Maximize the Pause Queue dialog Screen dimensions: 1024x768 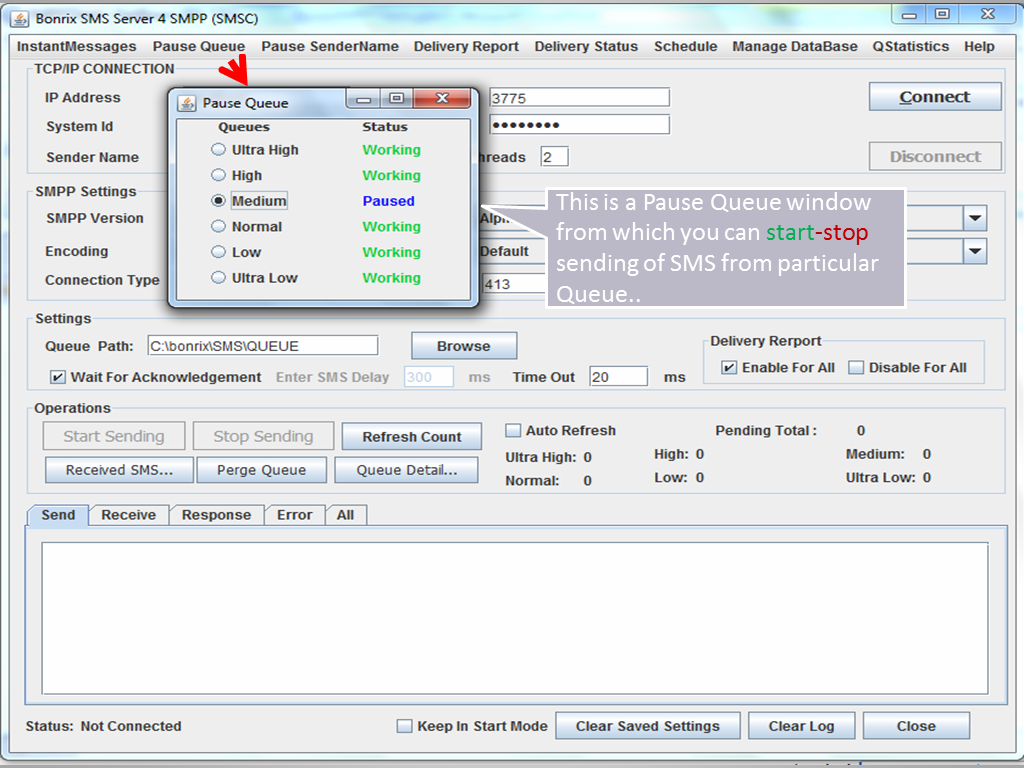396,99
